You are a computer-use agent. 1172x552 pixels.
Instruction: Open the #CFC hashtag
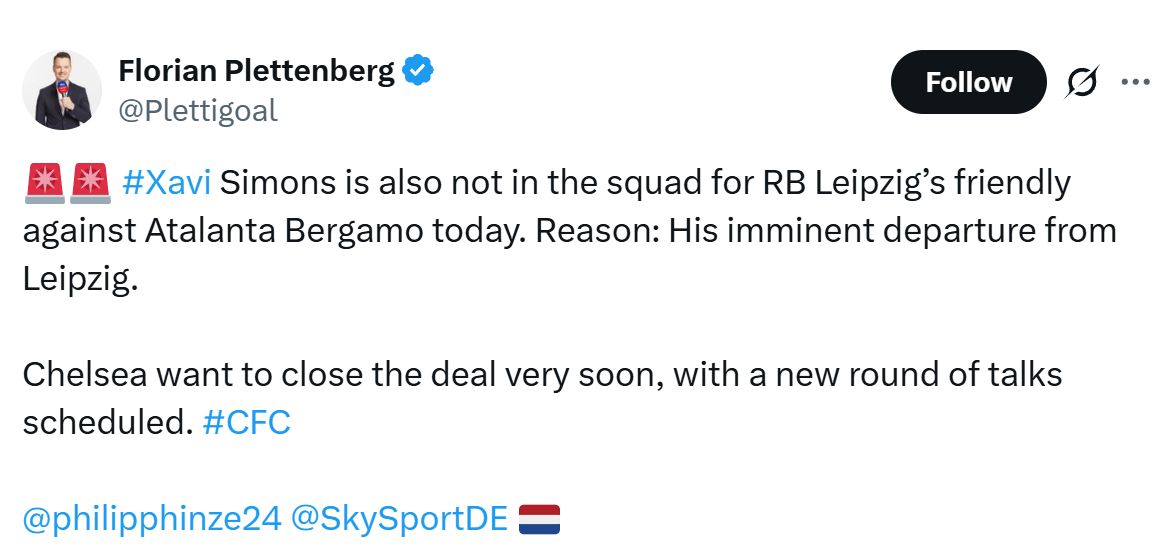[x=246, y=423]
